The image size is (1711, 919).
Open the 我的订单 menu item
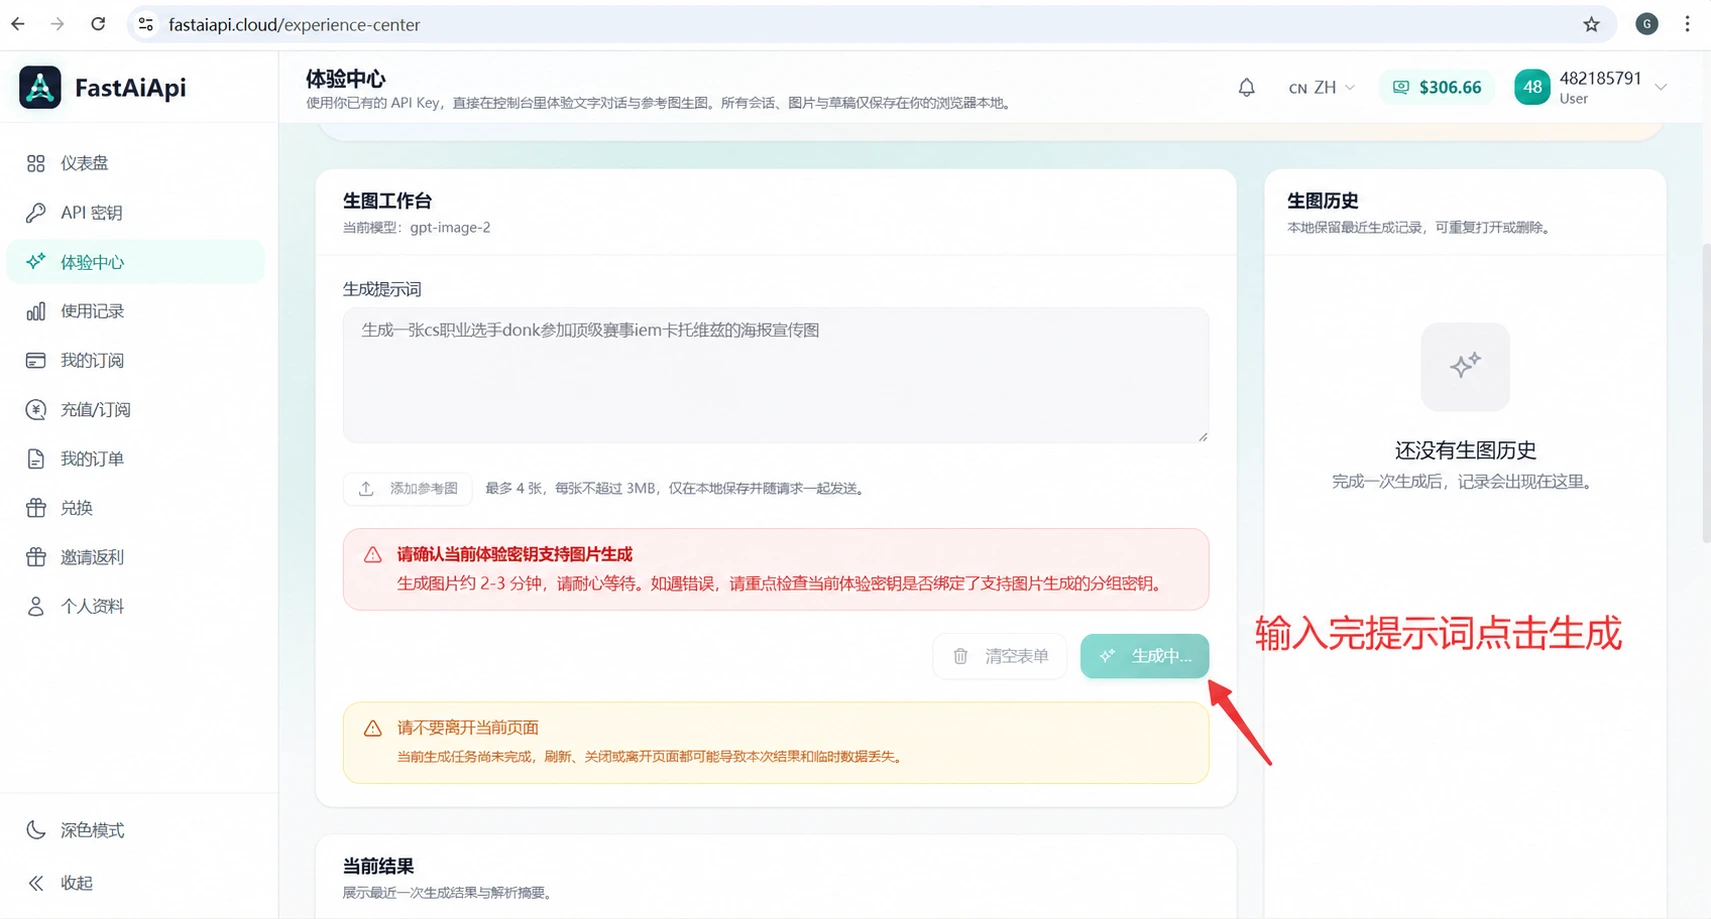tap(135, 458)
